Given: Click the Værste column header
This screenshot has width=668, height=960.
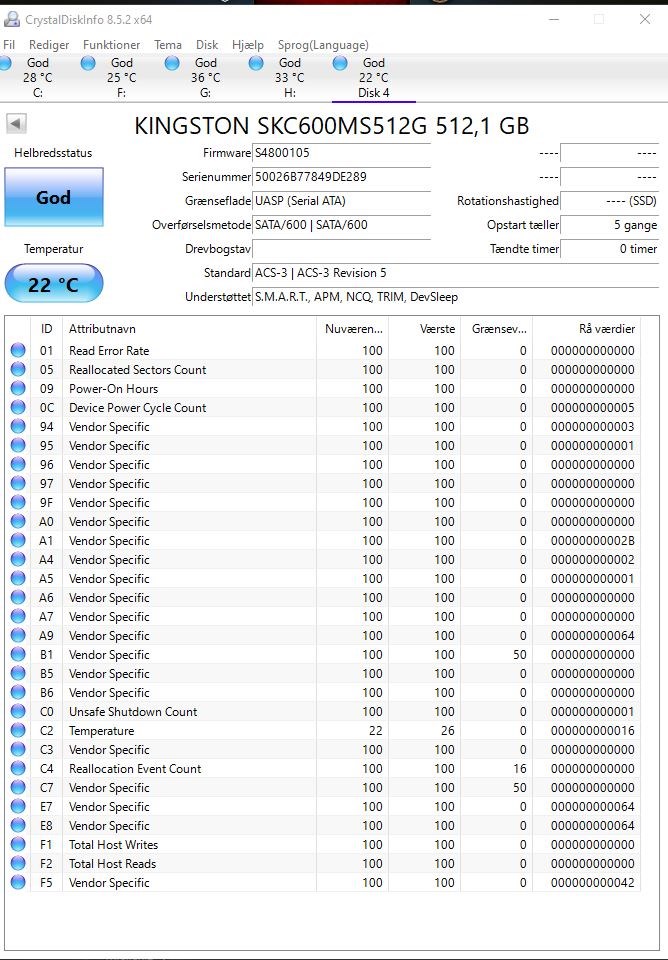Looking at the screenshot, I should click(x=424, y=329).
